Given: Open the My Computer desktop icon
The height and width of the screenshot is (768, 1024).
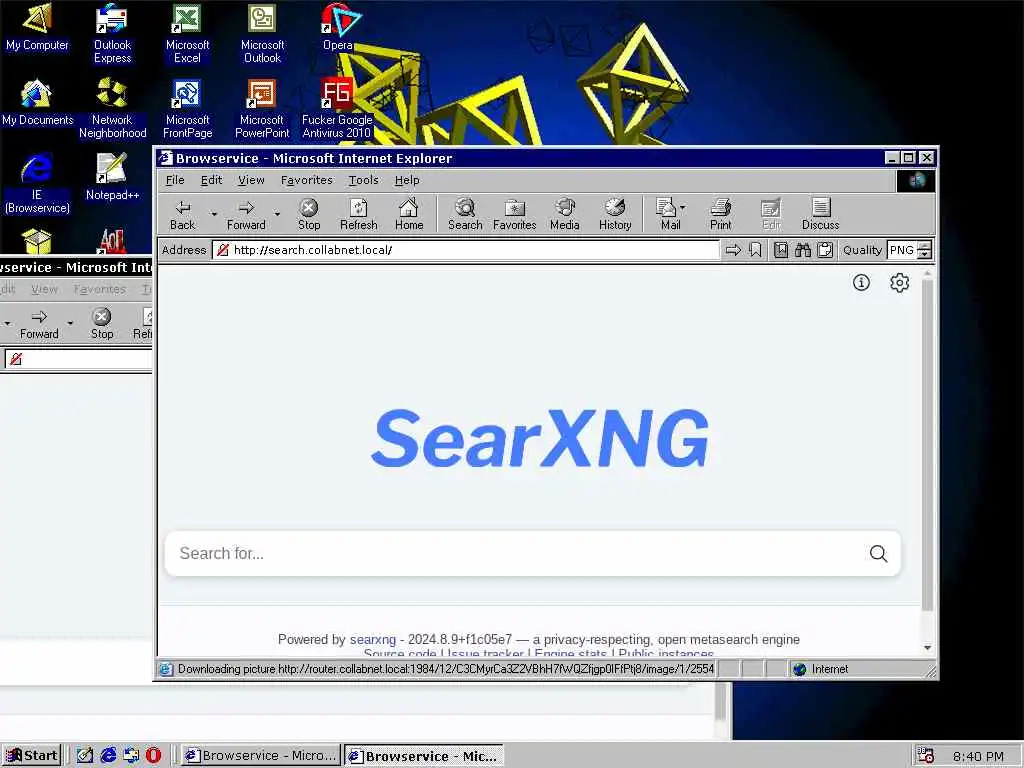Looking at the screenshot, I should click(x=37, y=27).
